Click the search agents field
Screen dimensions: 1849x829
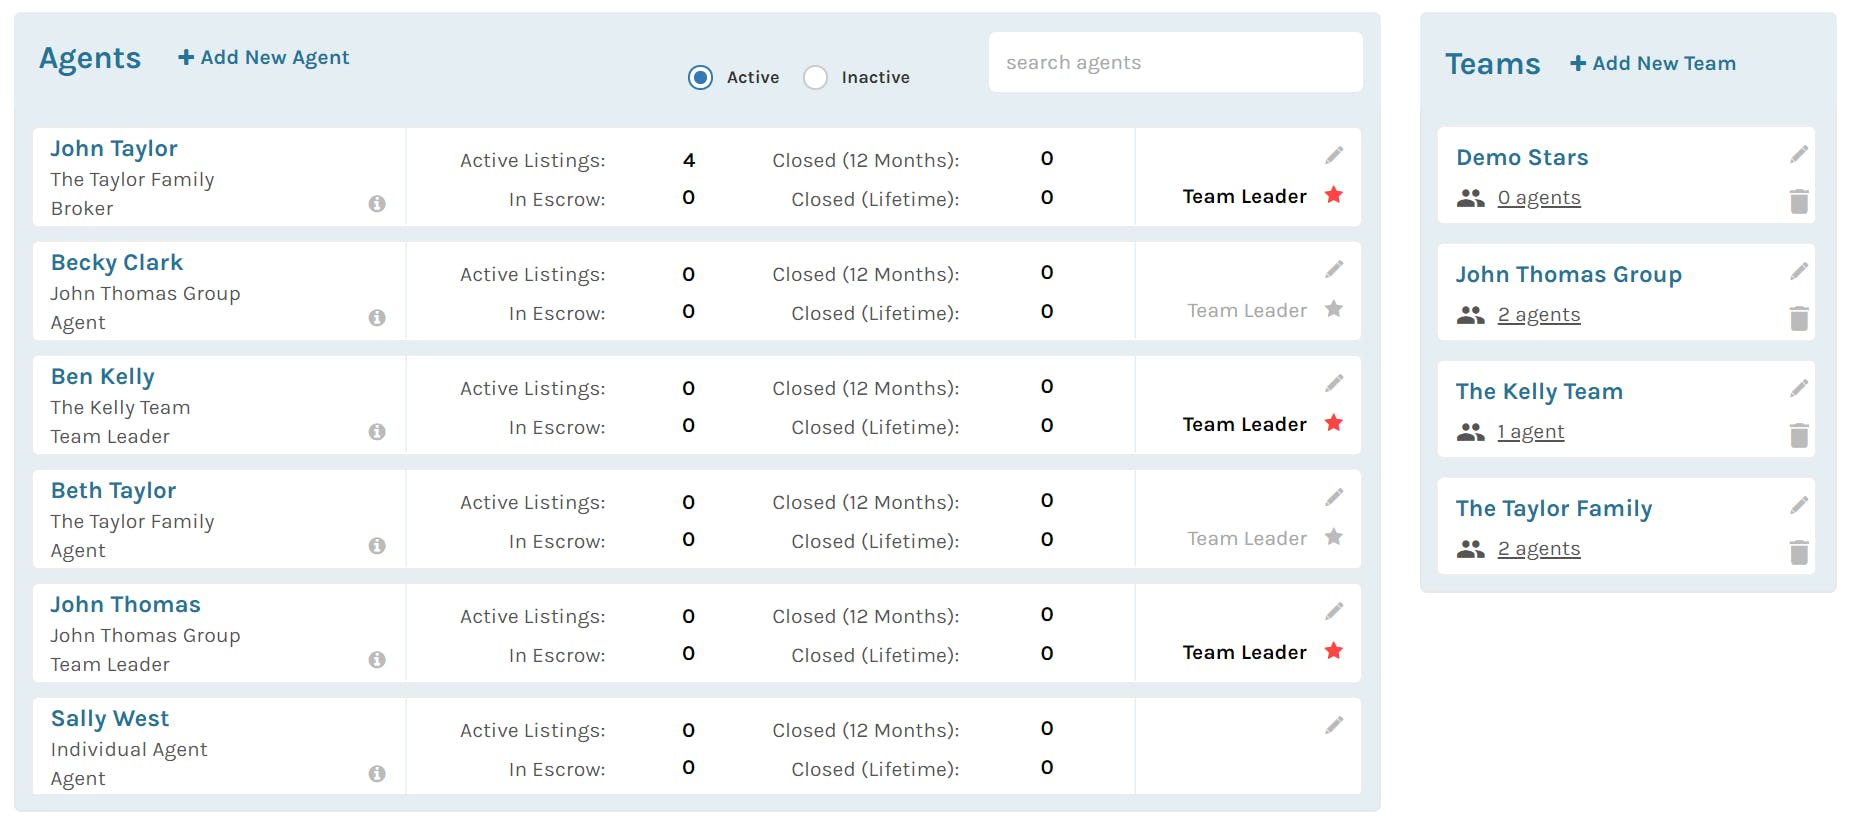coord(1175,63)
